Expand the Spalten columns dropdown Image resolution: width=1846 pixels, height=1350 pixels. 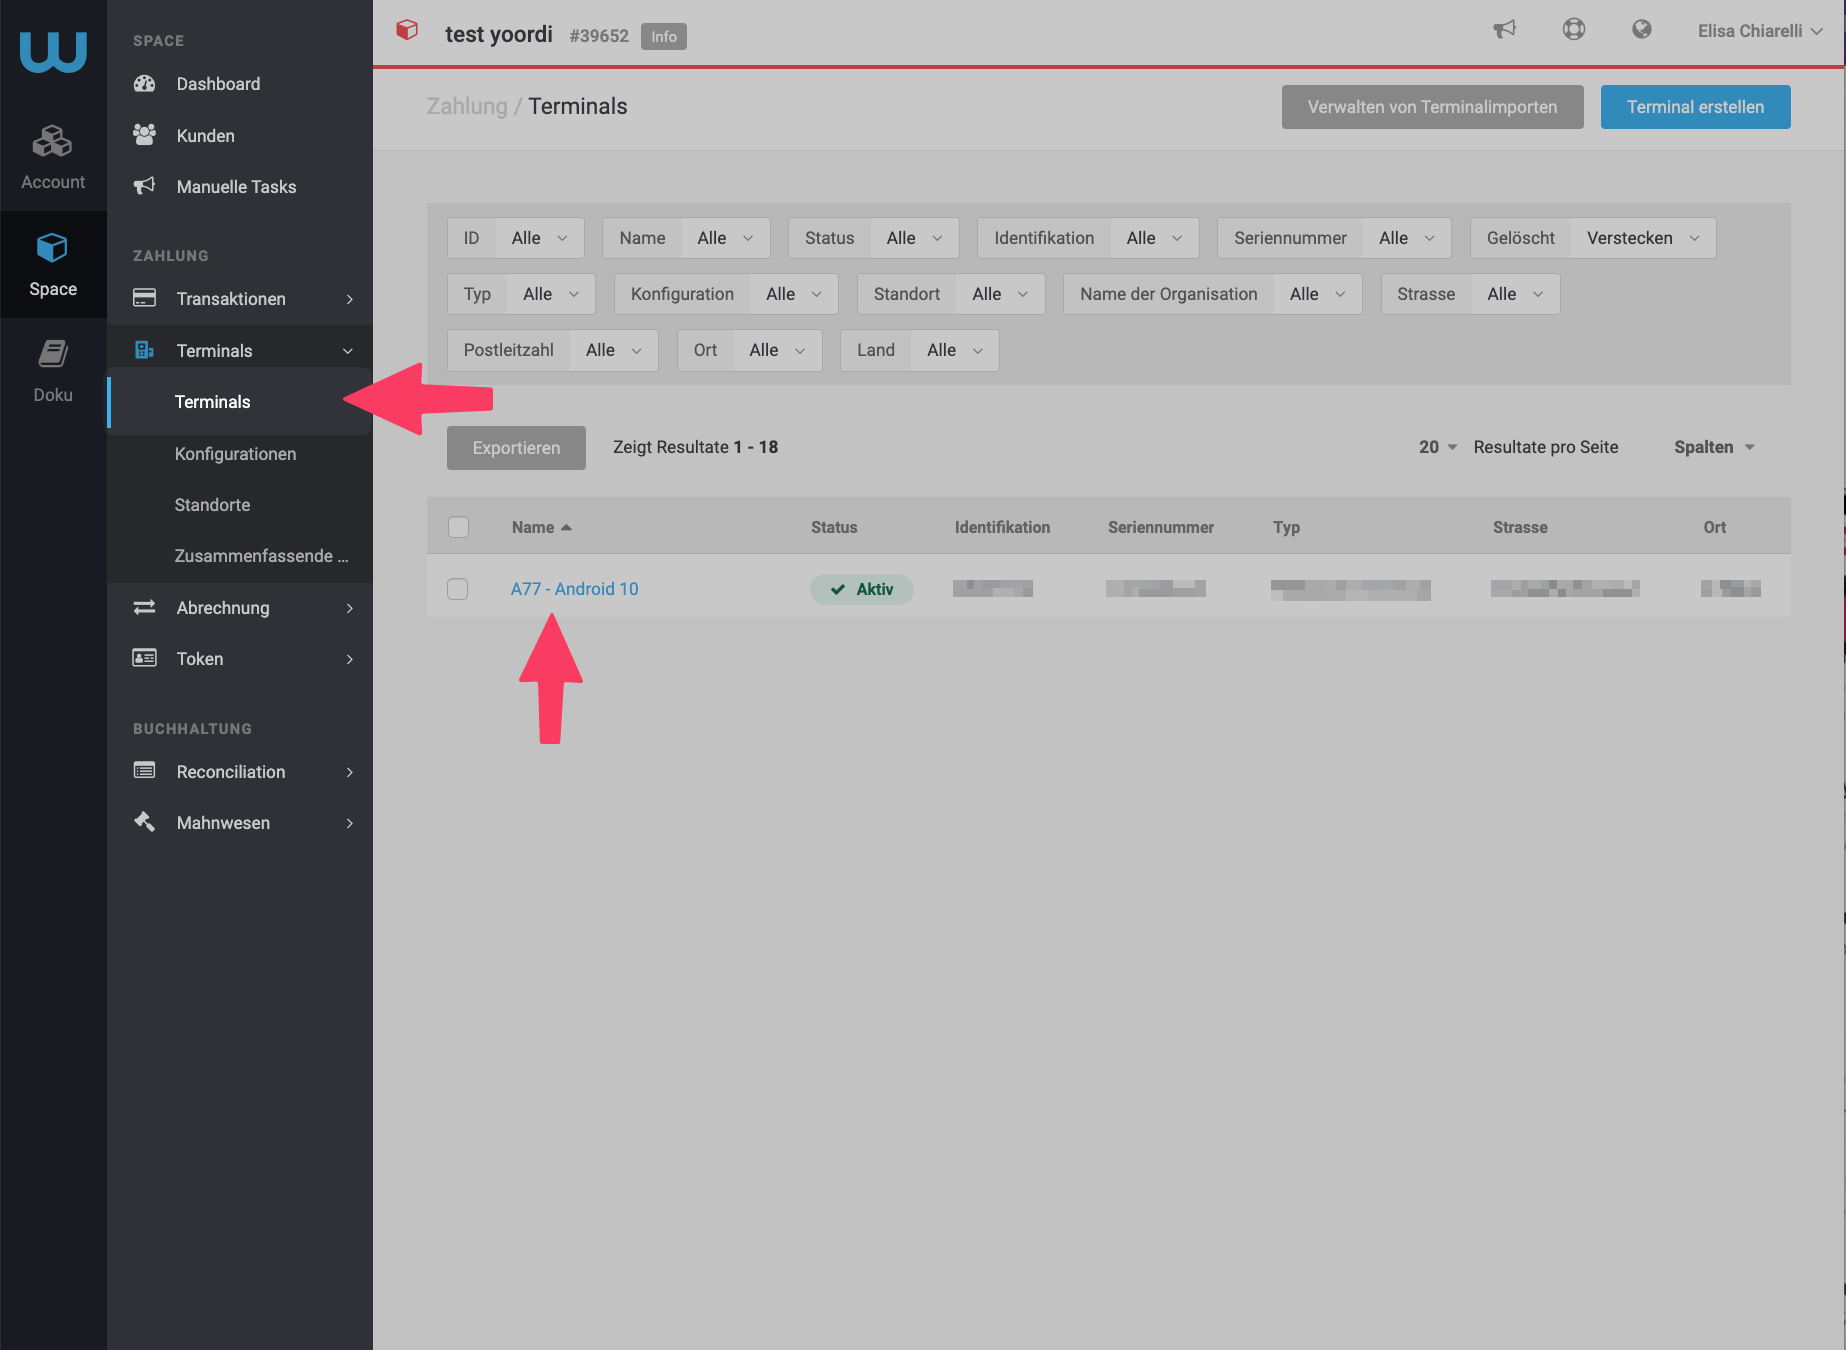click(1714, 447)
